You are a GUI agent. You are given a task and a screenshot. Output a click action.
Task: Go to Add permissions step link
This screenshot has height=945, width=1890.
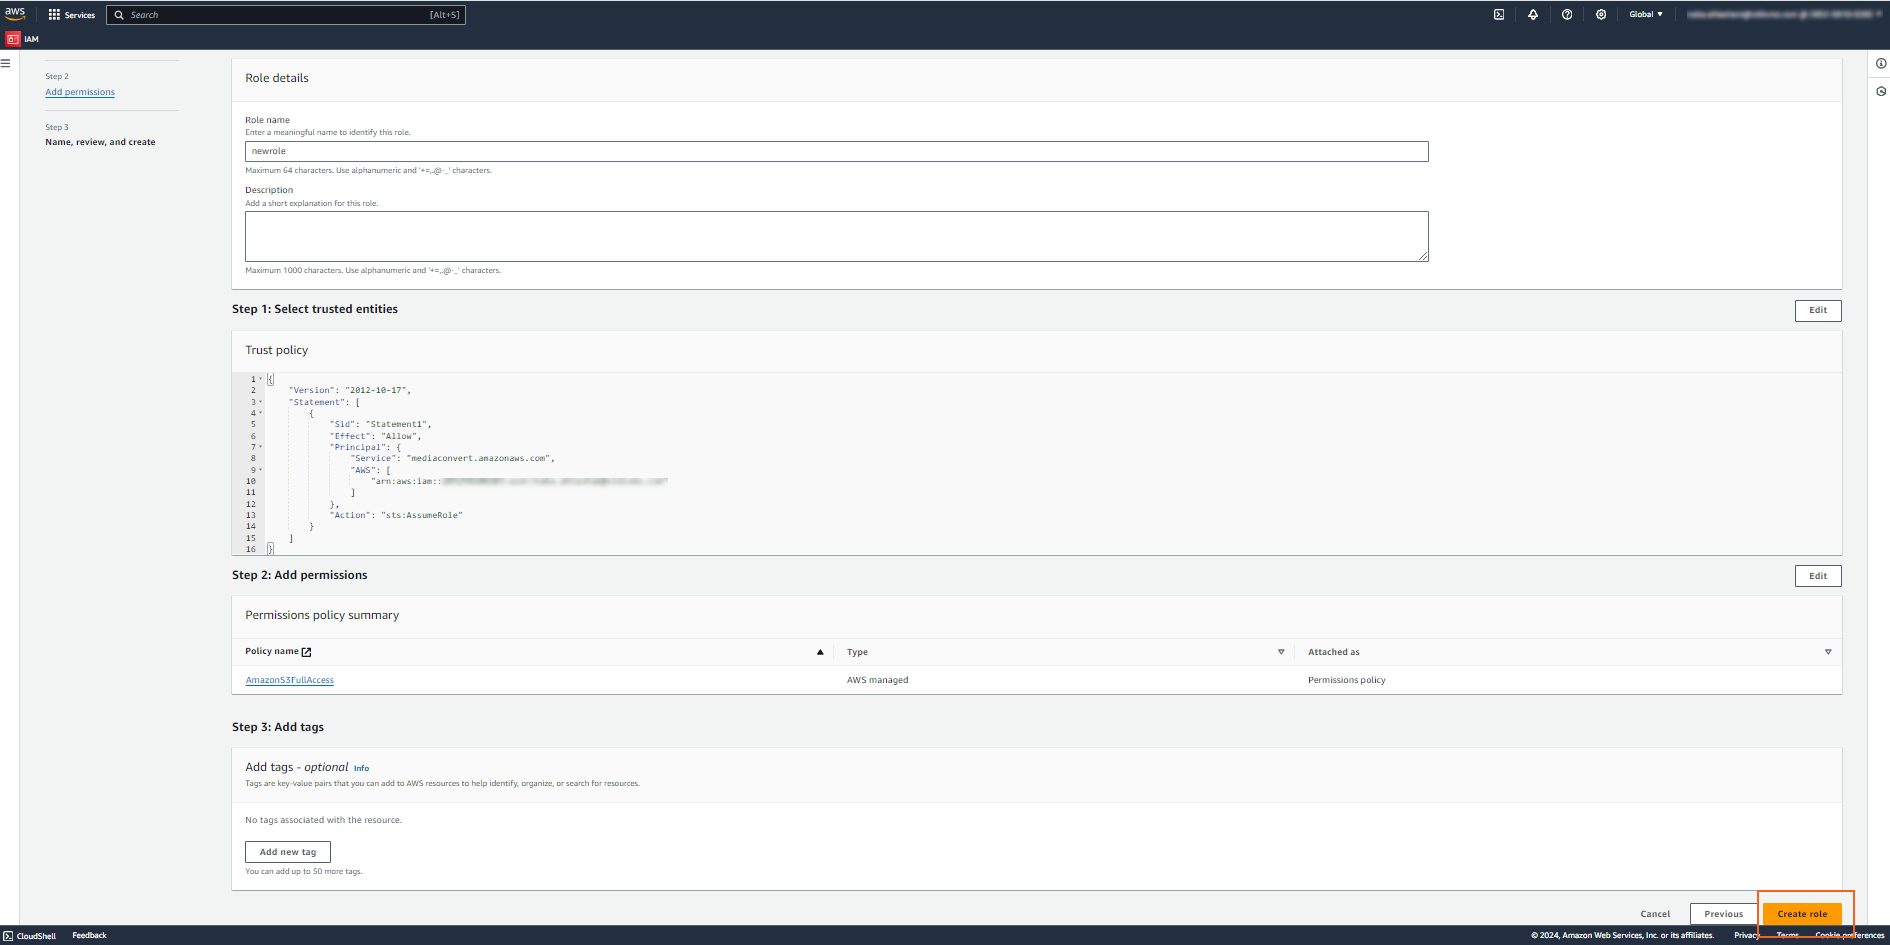pyautogui.click(x=80, y=92)
